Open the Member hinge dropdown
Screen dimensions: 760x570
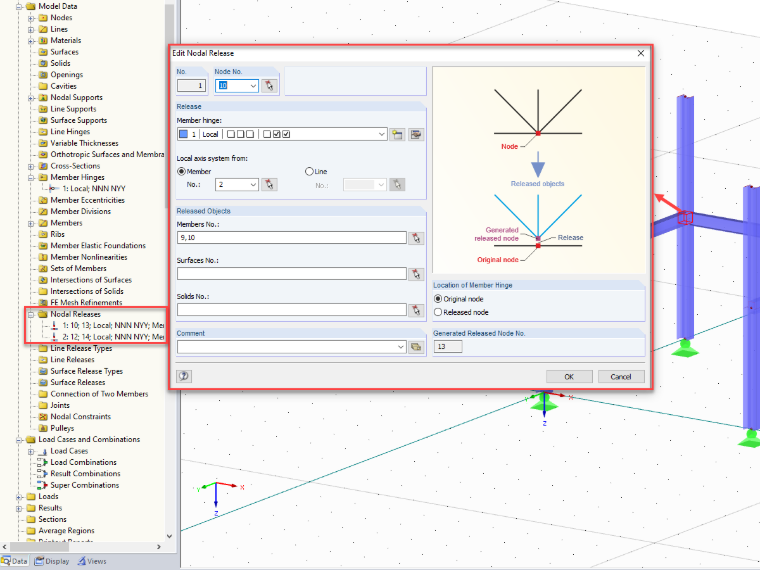pyautogui.click(x=381, y=134)
